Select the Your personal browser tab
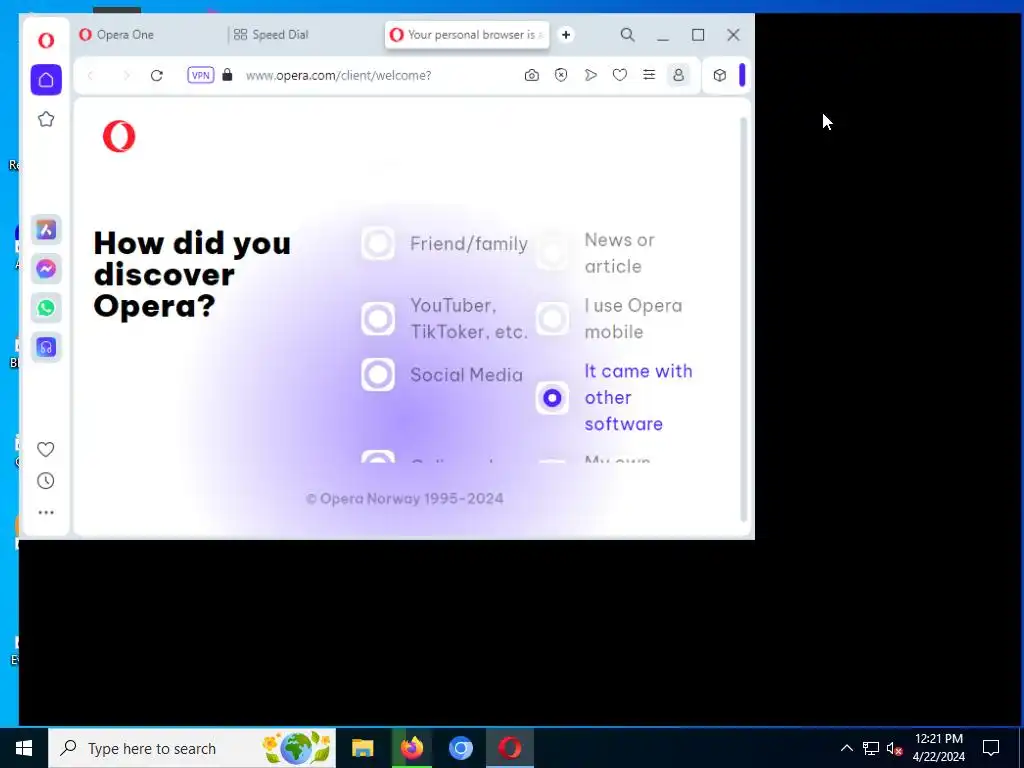 click(467, 35)
